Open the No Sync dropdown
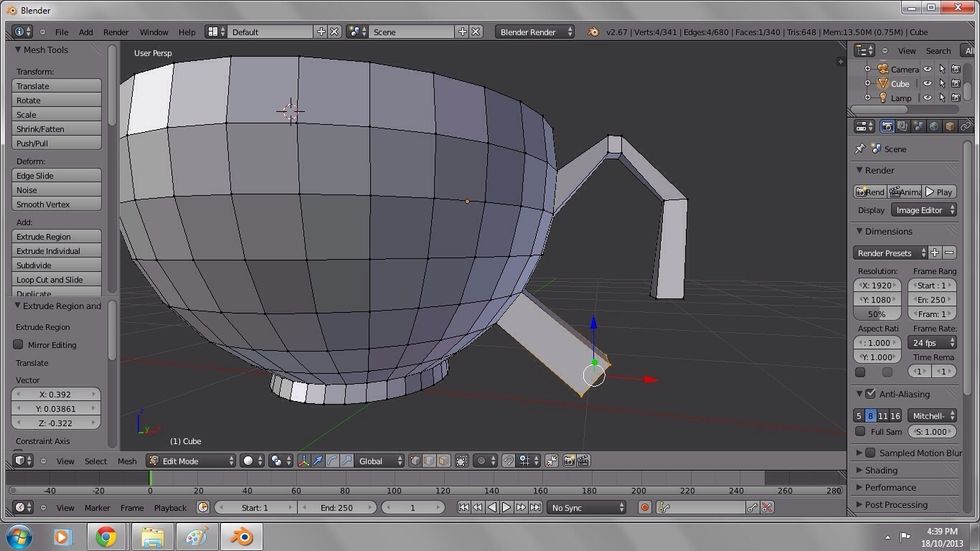The width and height of the screenshot is (980, 551). [586, 508]
